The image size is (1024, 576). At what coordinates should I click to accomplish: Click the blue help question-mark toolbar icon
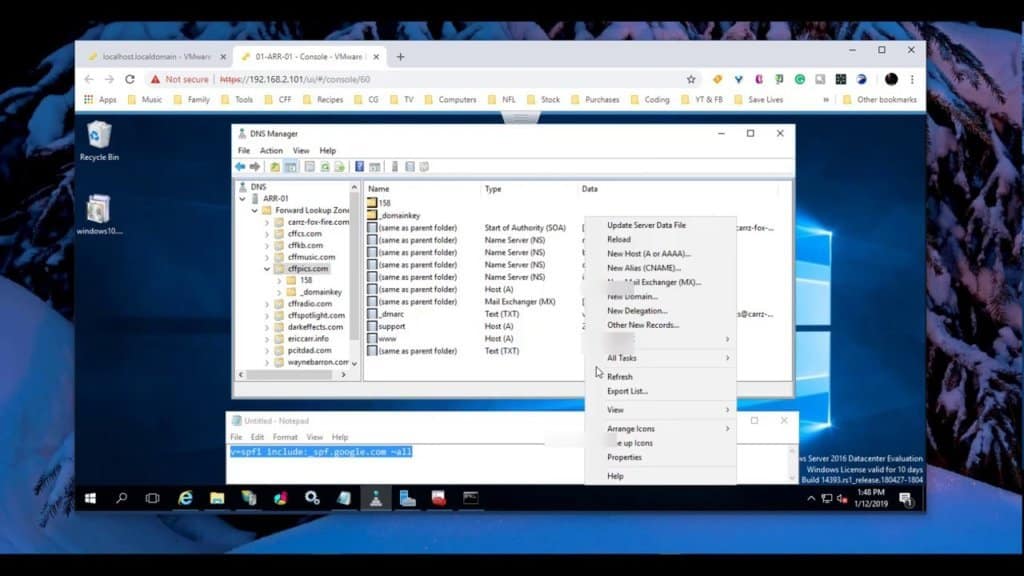tap(359, 167)
